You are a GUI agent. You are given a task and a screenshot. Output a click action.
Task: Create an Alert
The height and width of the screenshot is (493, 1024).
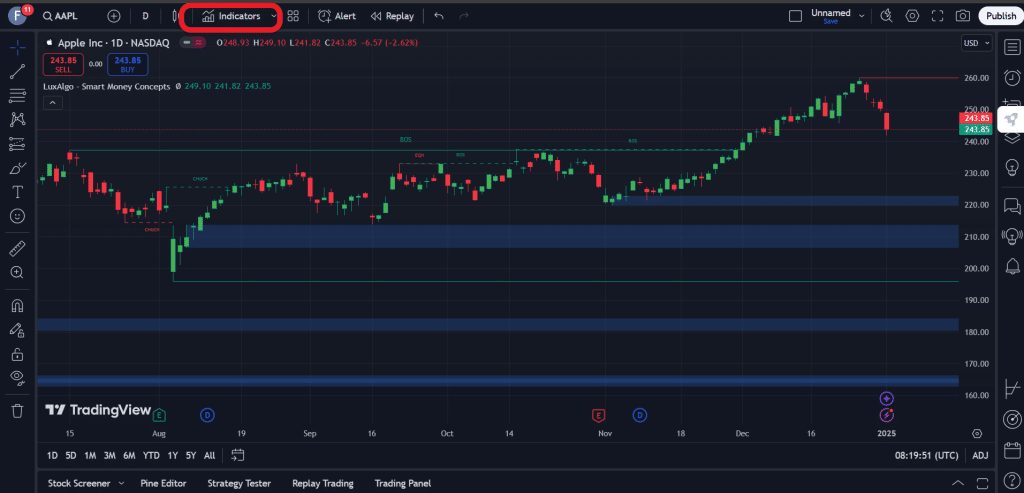[337, 16]
